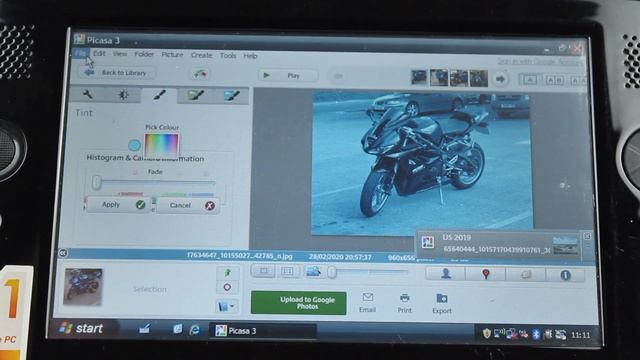640x360 pixels.
Task: Open the Create menu
Action: 202,55
